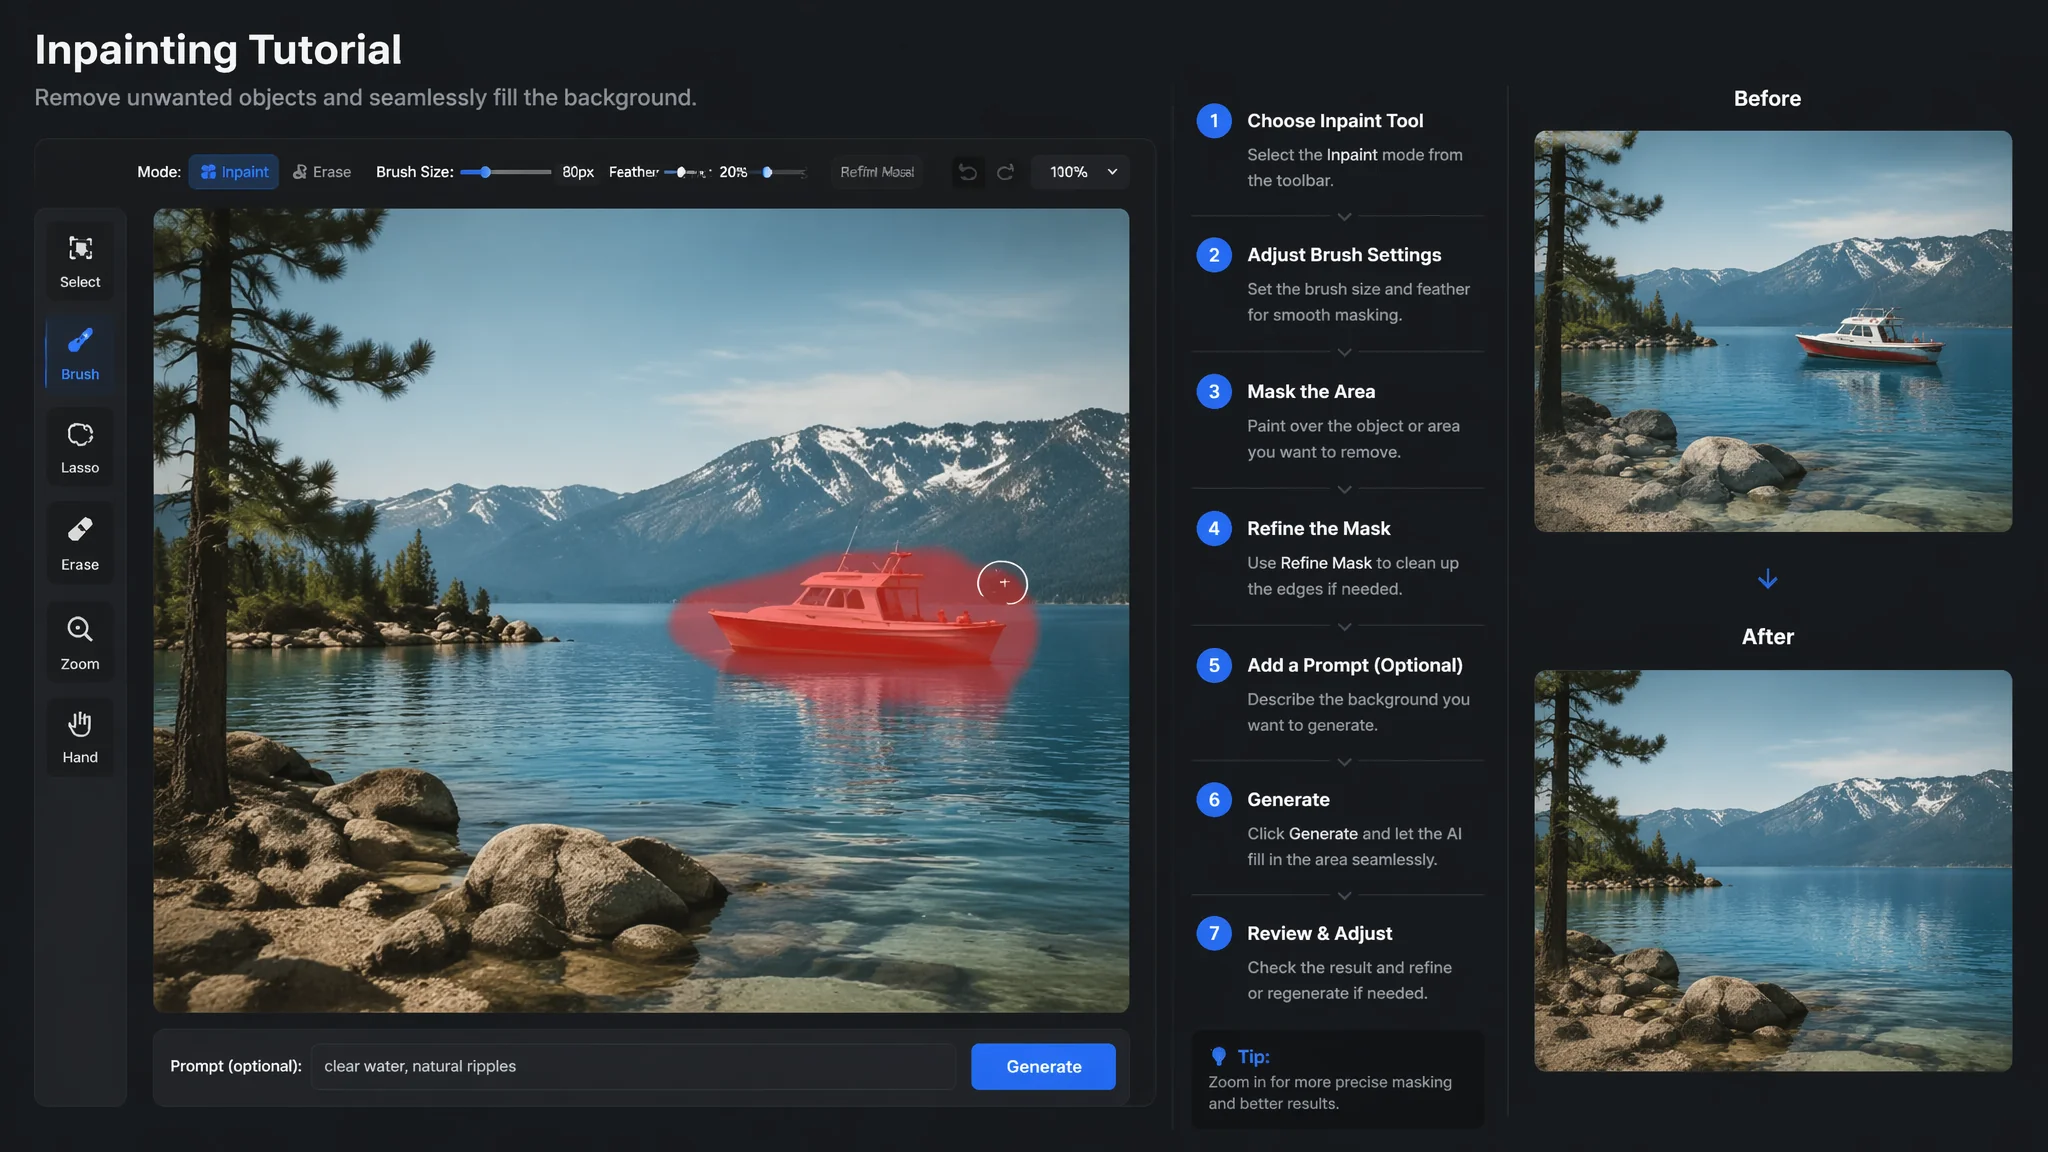
Task: Pick the Erase tool in sidebar
Action: [x=80, y=542]
